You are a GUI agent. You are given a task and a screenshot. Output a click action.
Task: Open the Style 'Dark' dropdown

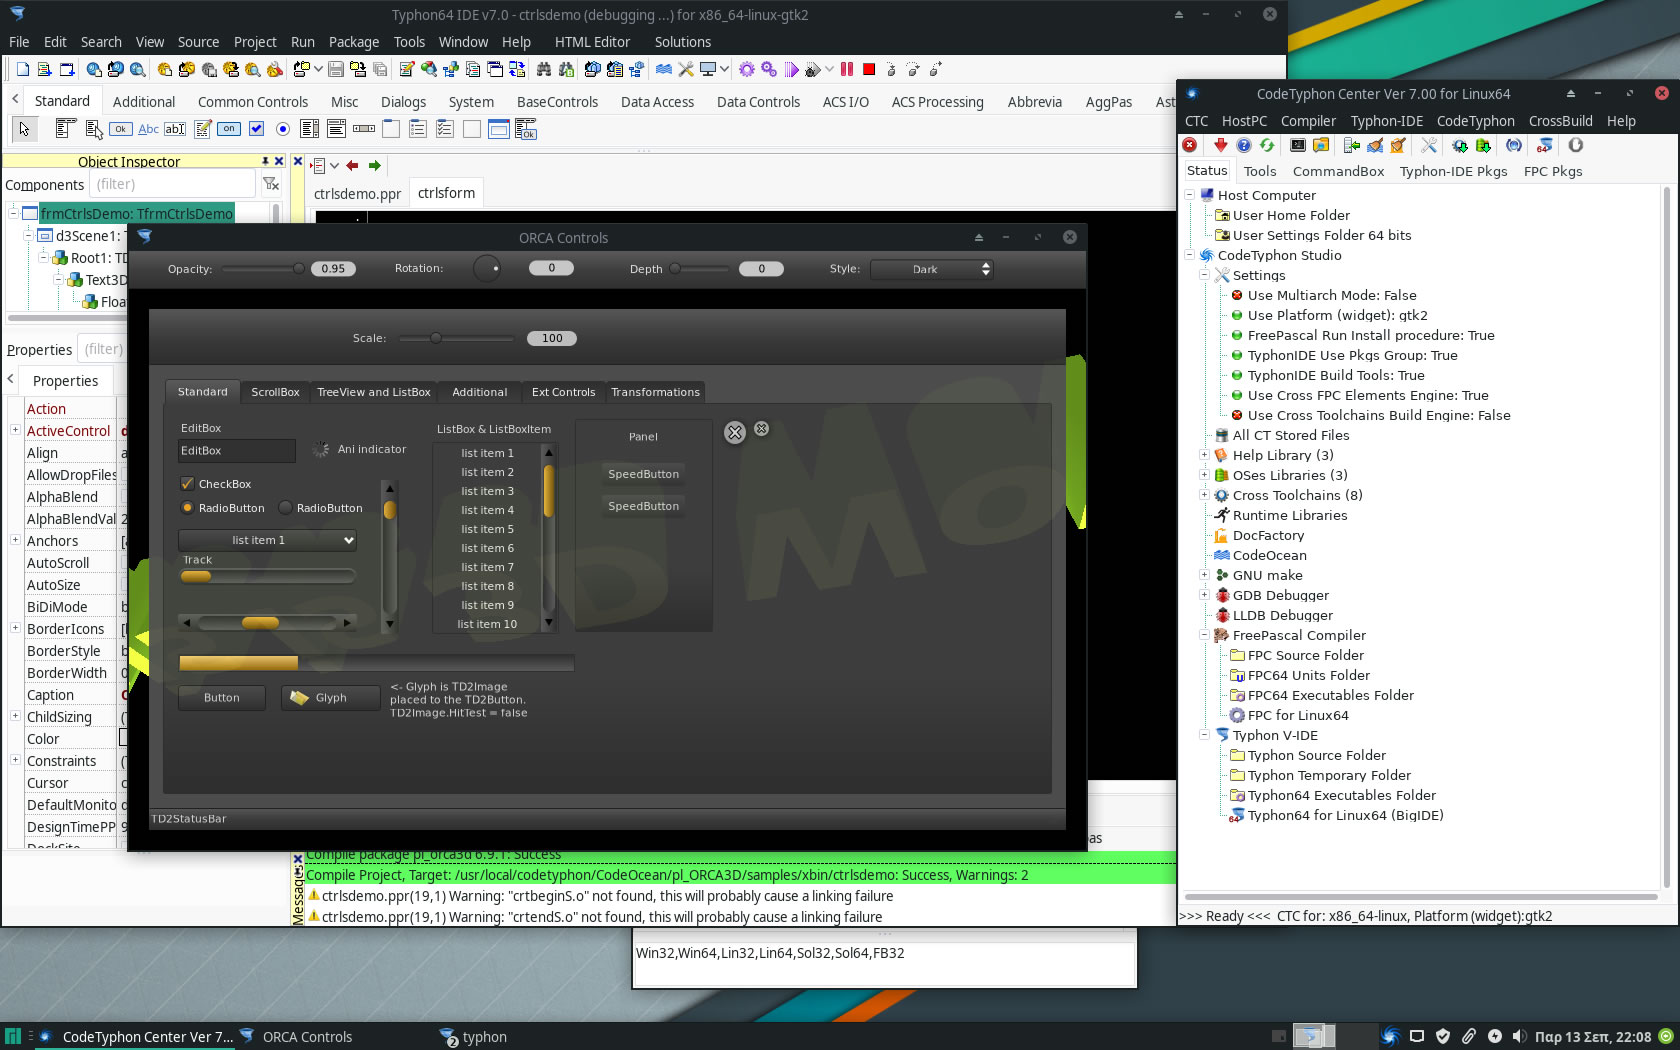click(x=931, y=269)
